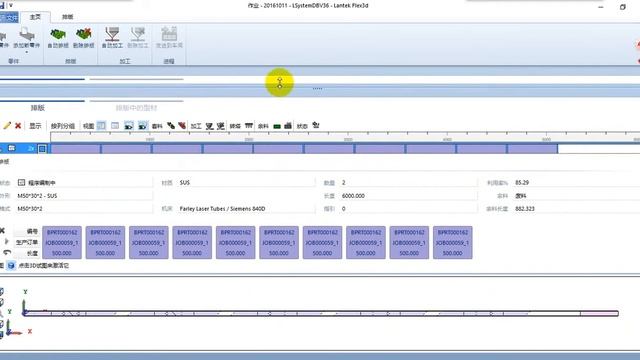Click second 套料 icon with red mark
Image resolution: width=640 pixels, height=360 pixels.
click(x=182, y=126)
